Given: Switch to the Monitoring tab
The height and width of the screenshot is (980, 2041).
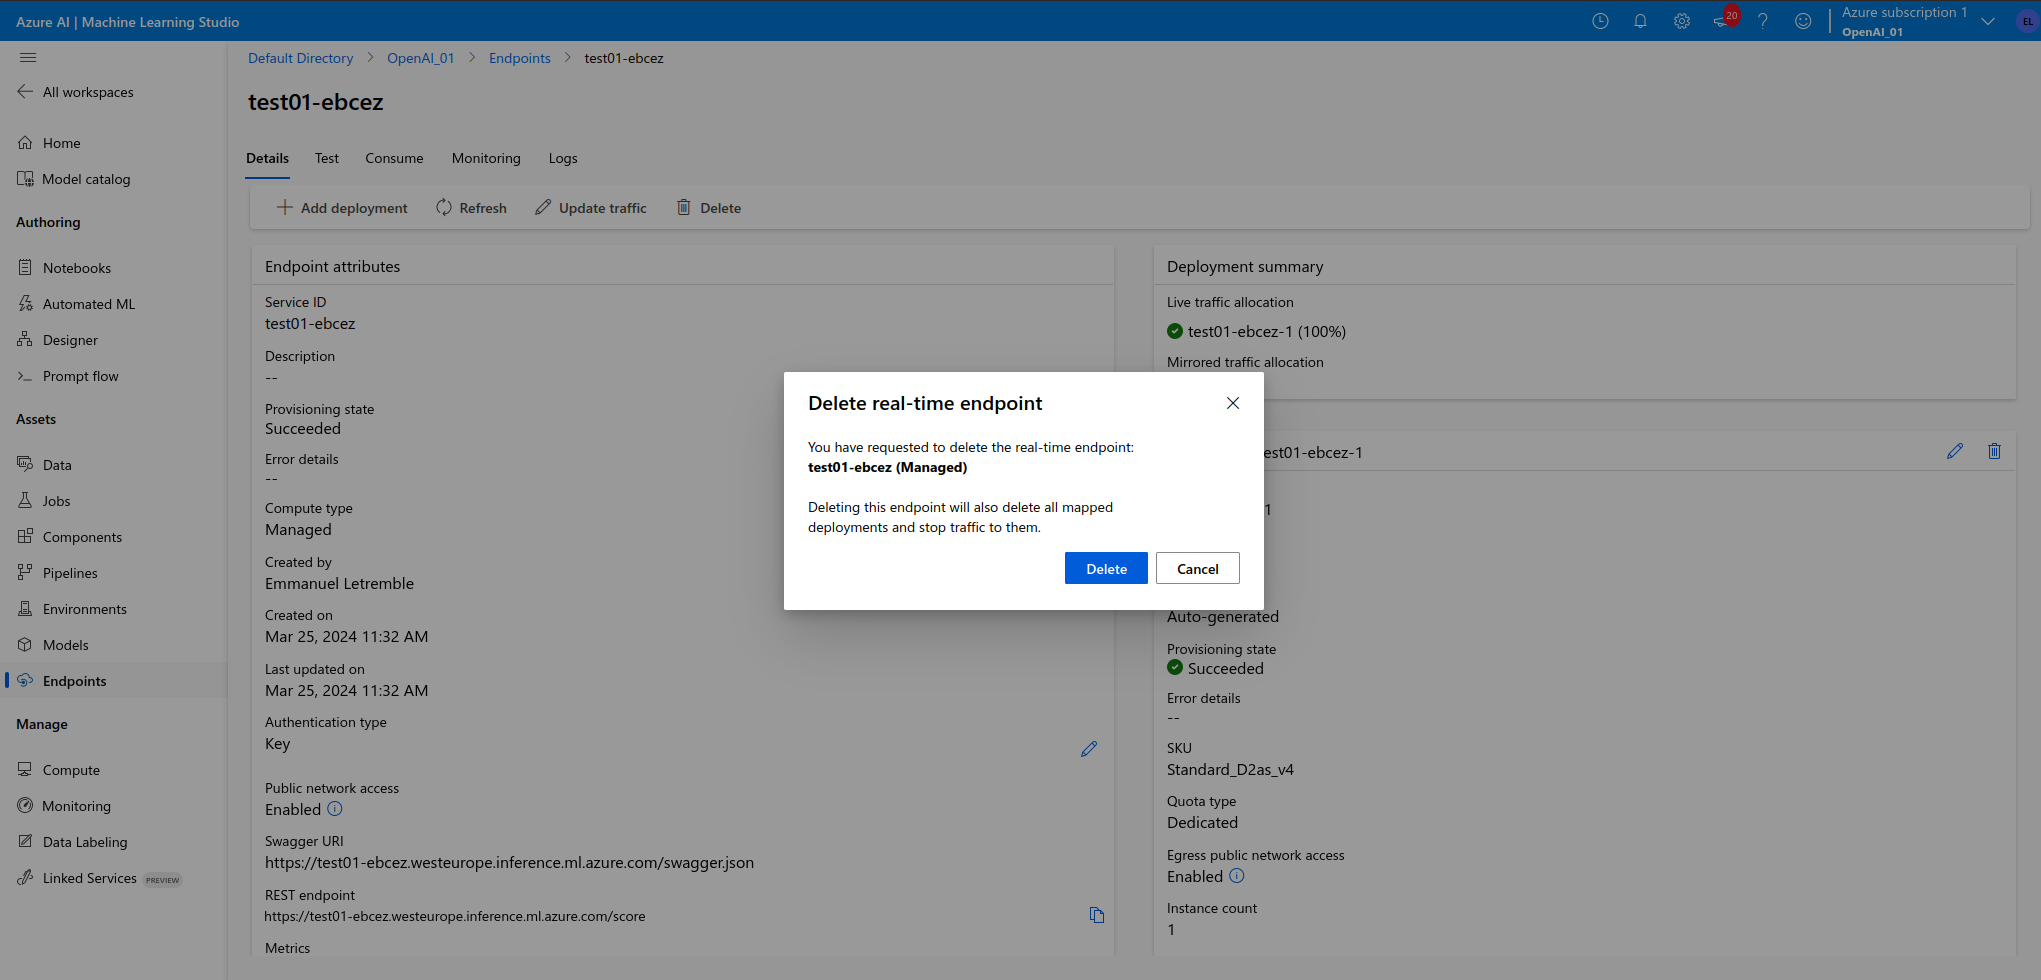Looking at the screenshot, I should coord(486,158).
